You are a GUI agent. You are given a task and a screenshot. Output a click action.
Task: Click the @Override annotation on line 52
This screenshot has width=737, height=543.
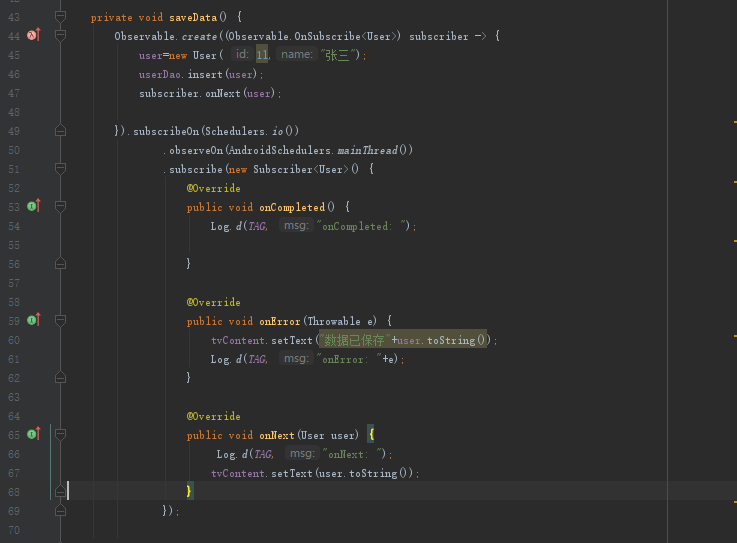click(x=213, y=188)
